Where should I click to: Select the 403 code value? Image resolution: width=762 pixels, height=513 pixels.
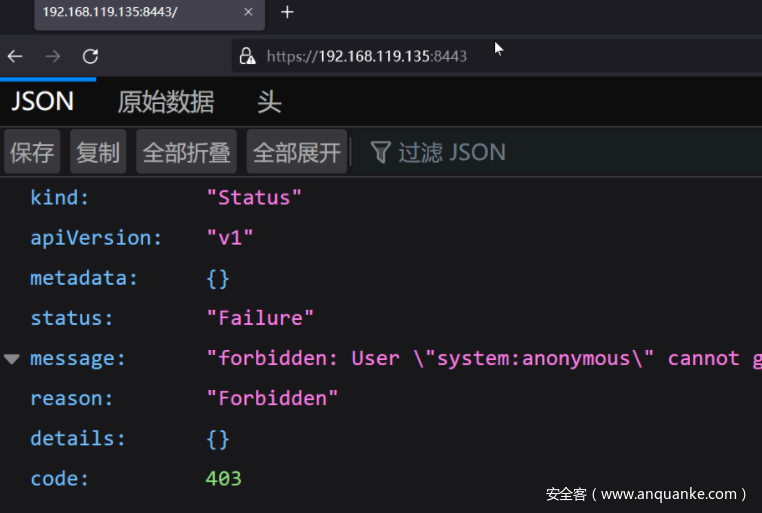coord(224,479)
